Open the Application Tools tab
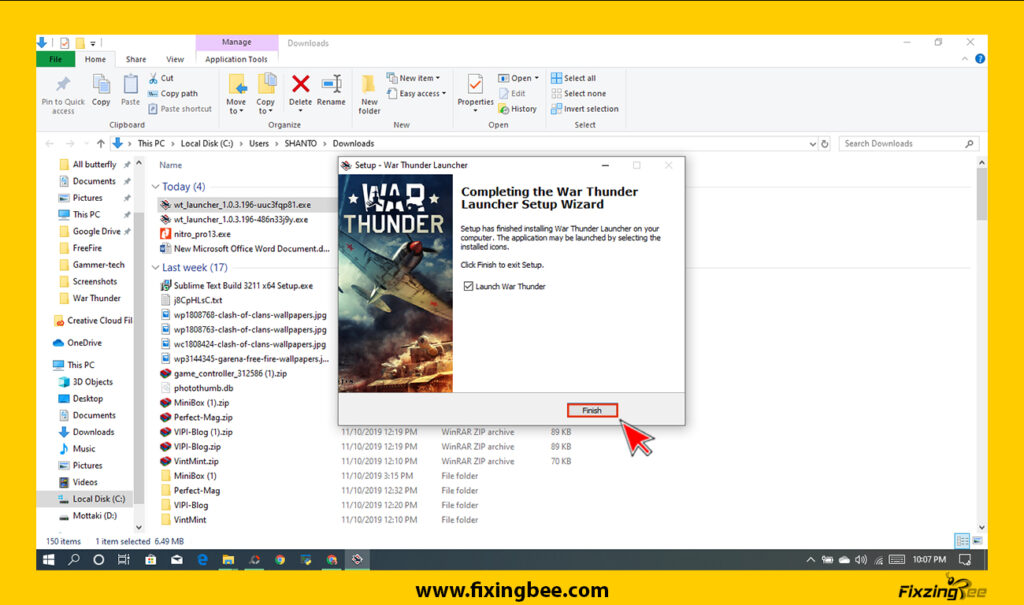The image size is (1024, 605). pyautogui.click(x=236, y=59)
